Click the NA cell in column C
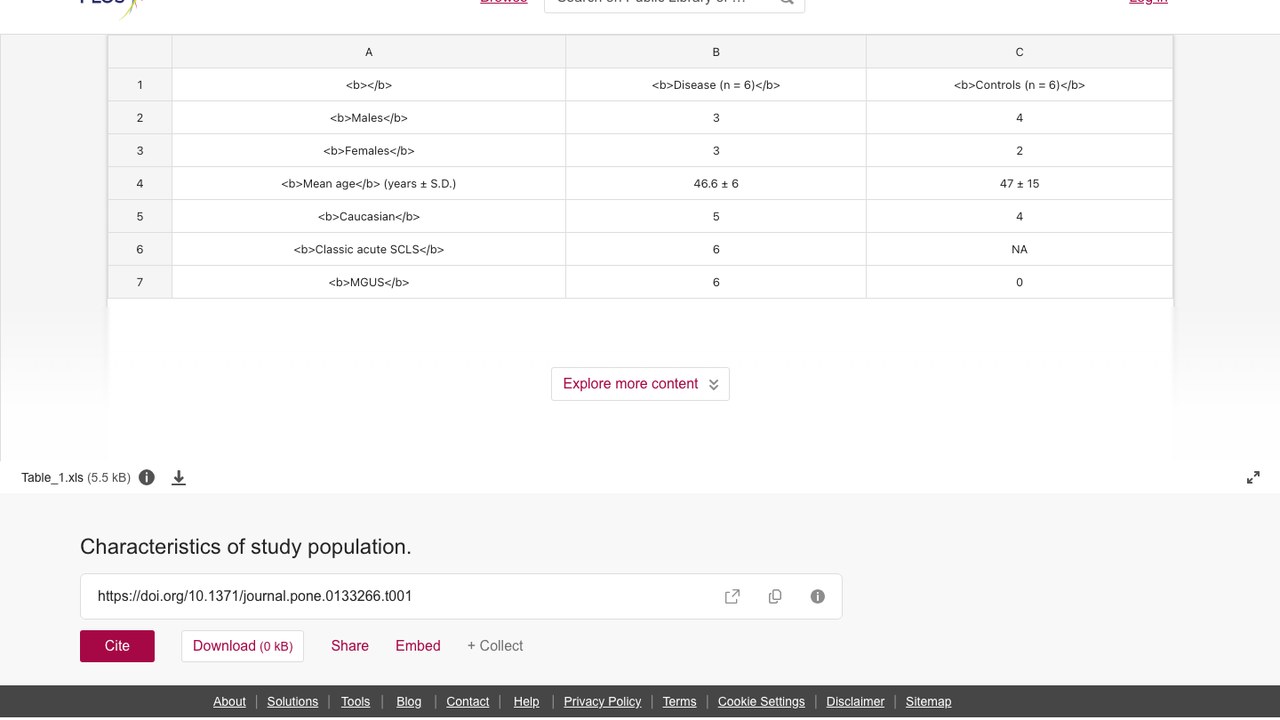Viewport: 1280px width, 720px height. [1019, 249]
